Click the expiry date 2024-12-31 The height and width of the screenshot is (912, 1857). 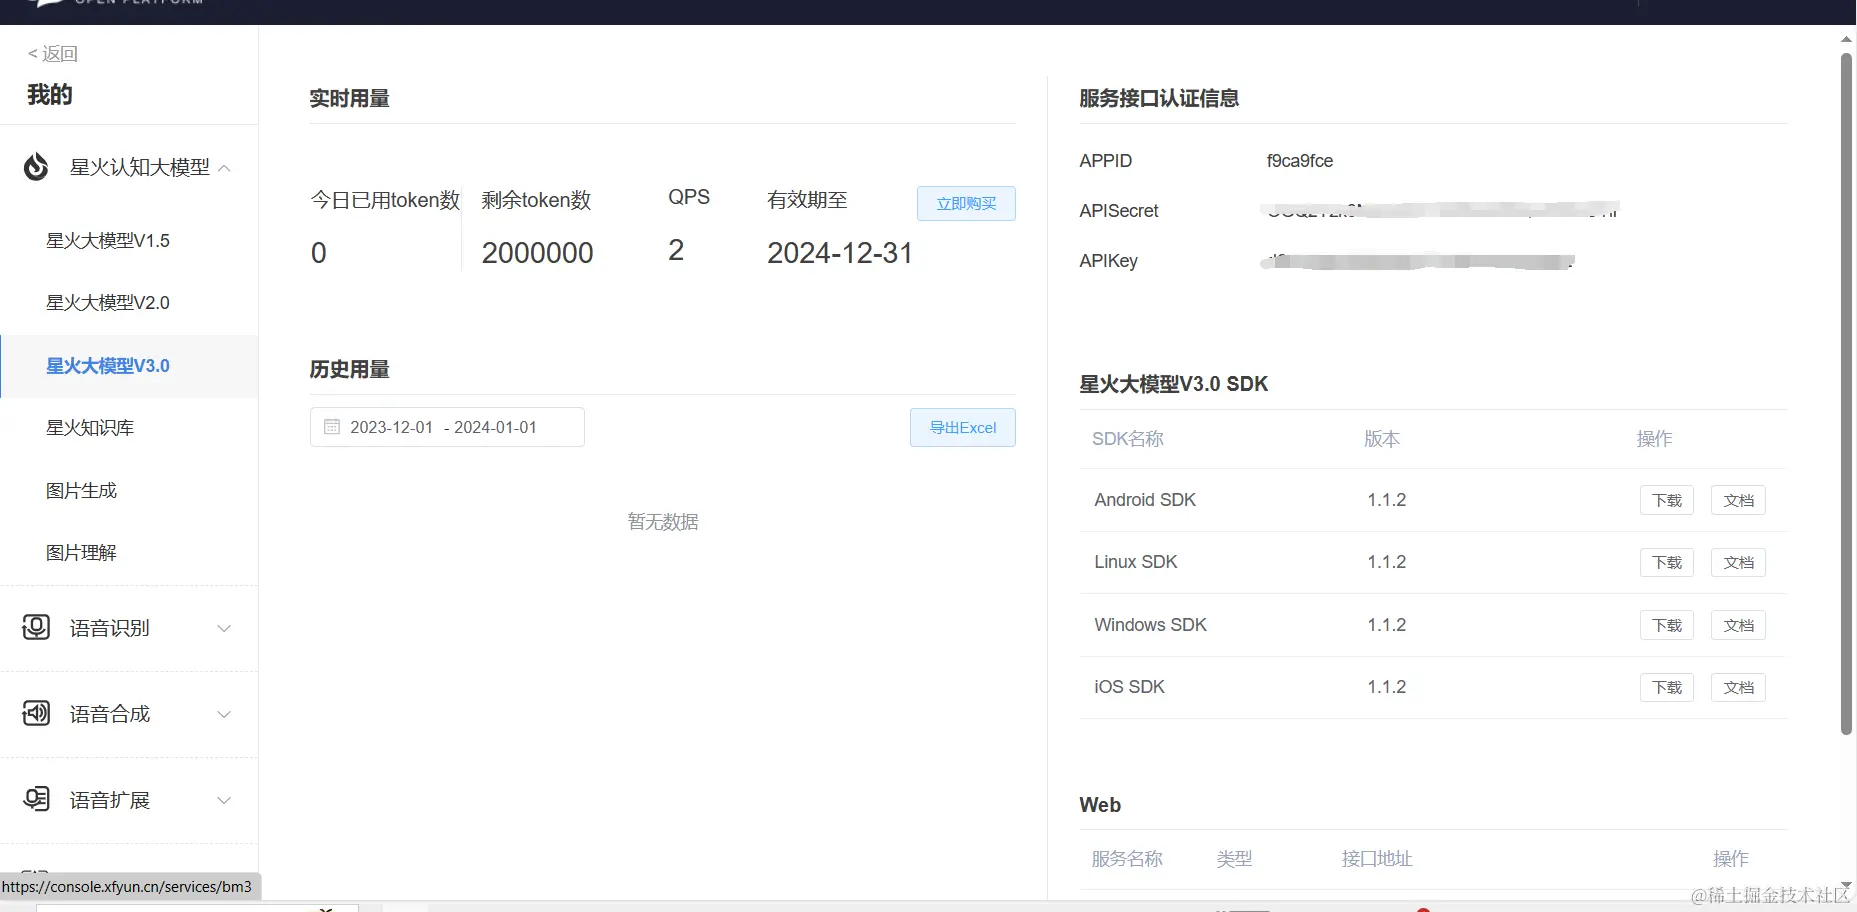[x=840, y=253]
